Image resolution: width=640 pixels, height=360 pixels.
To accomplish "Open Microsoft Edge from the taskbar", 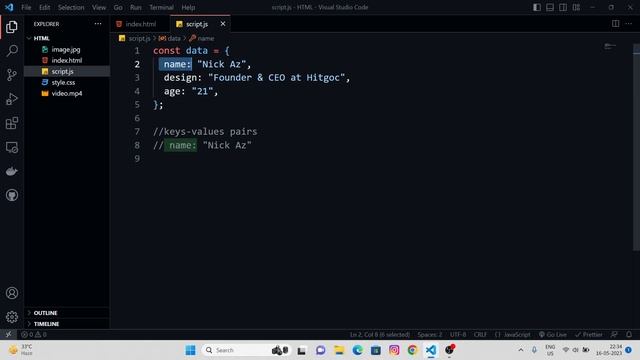I will (358, 350).
